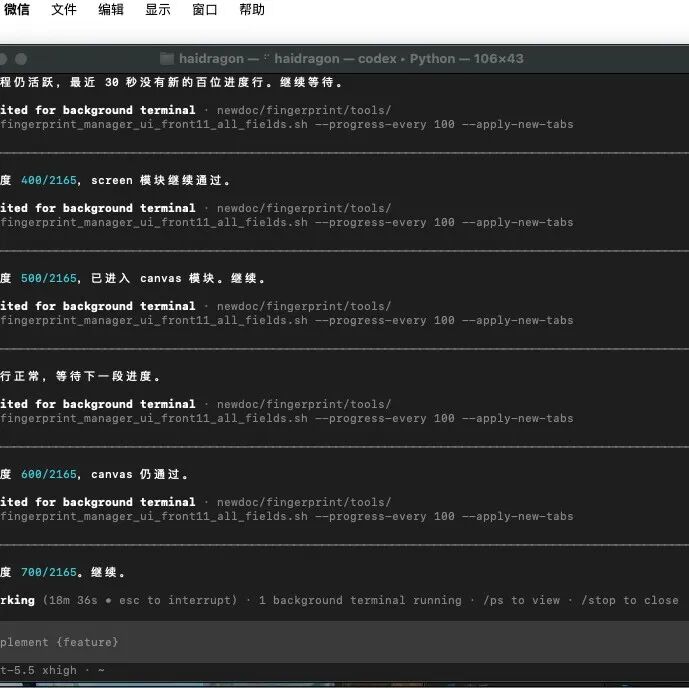Focus the prompt input with {feature} placeholder
The width and height of the screenshot is (689, 688).
point(344,642)
